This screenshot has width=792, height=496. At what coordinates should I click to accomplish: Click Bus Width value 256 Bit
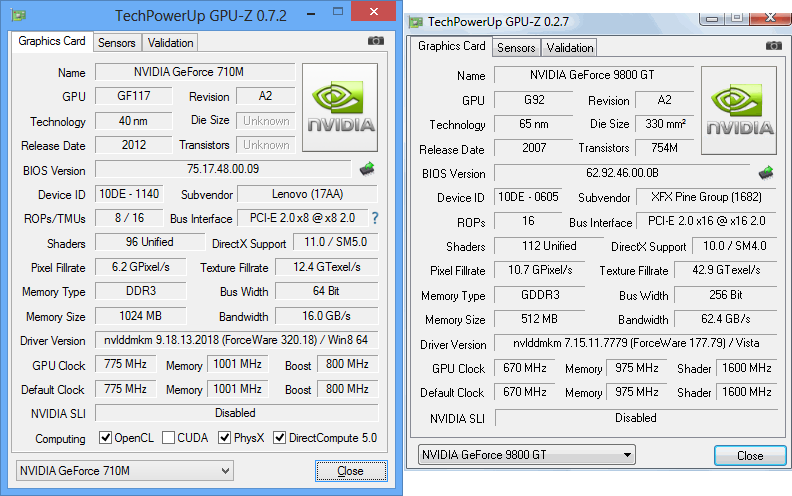tap(726, 295)
